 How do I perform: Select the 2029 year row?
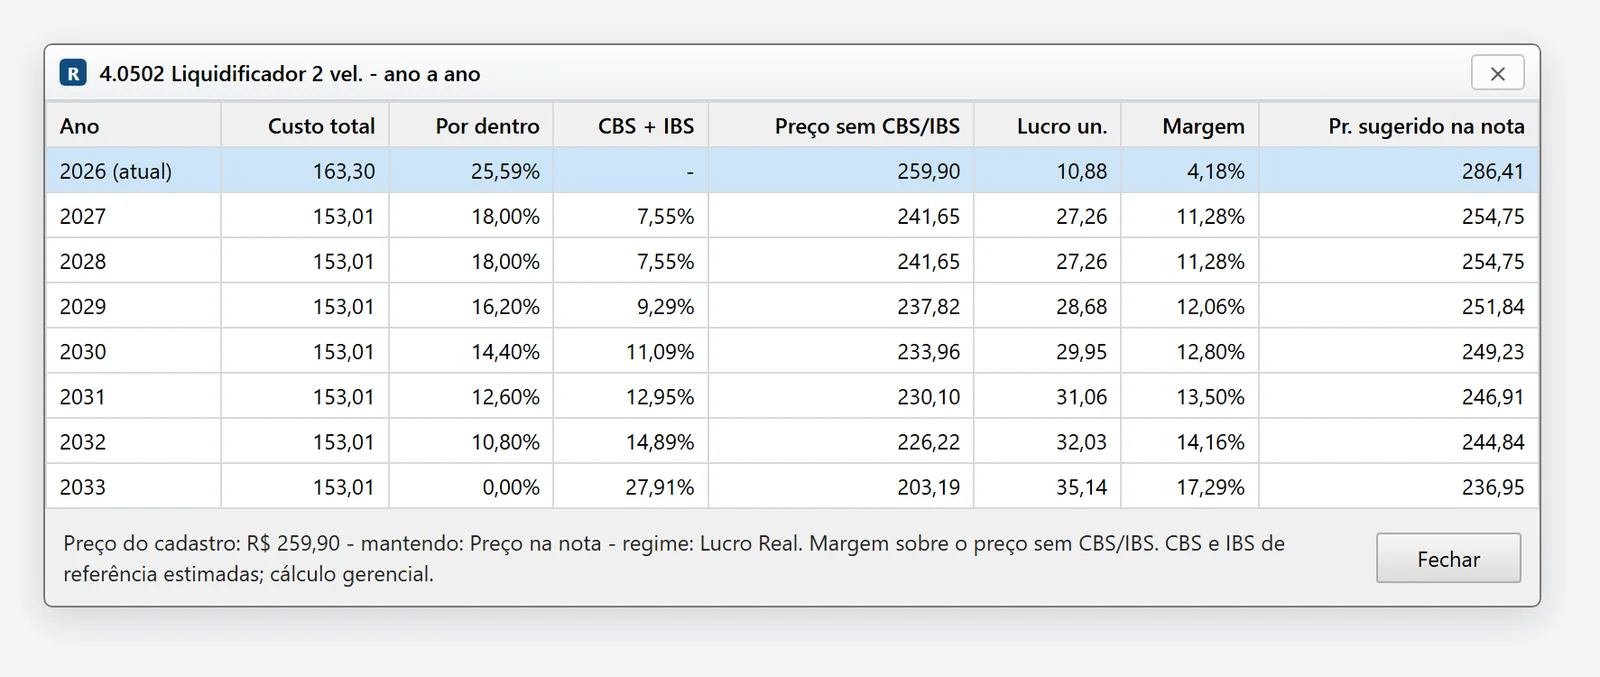[792, 306]
